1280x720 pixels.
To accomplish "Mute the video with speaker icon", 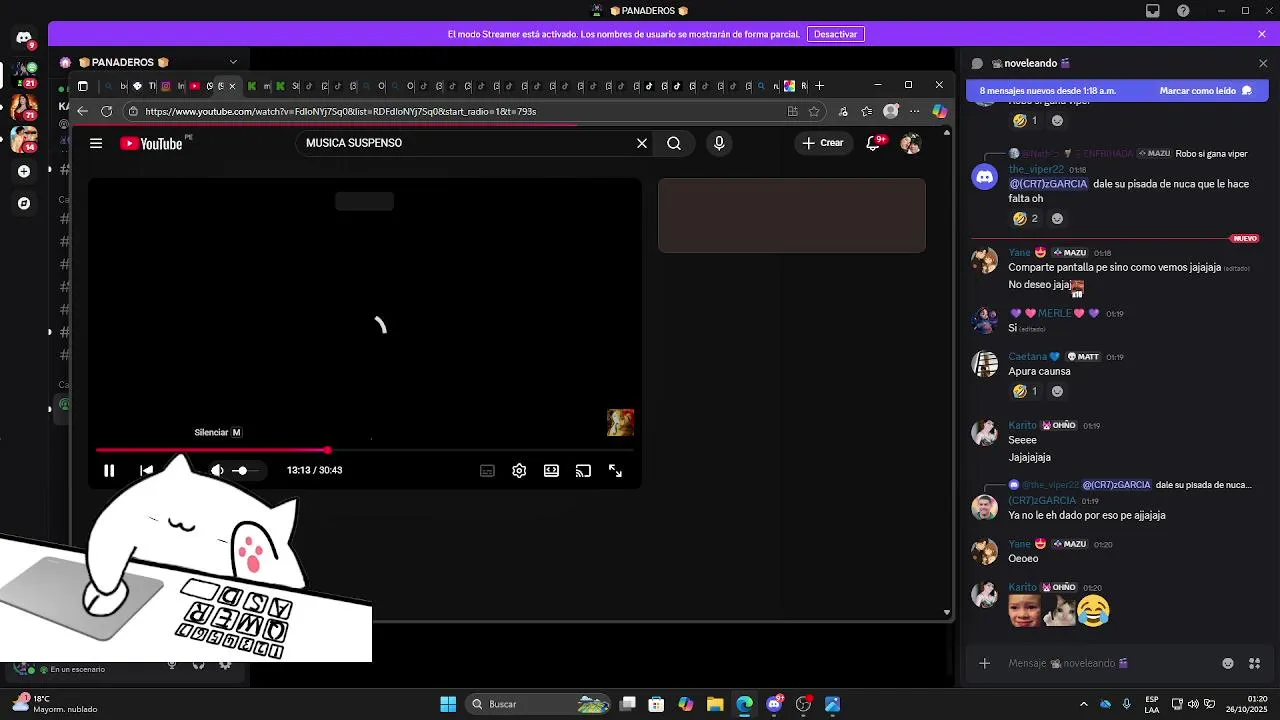I will pos(217,470).
